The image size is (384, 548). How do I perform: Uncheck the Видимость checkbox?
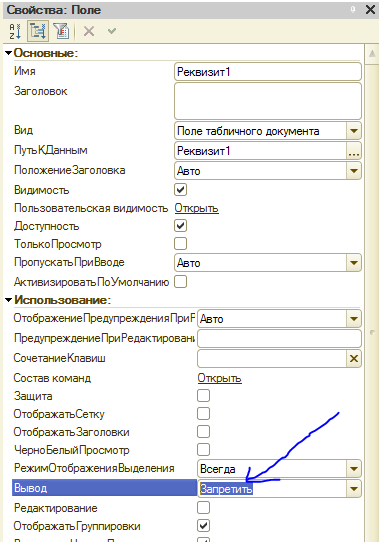[x=180, y=190]
